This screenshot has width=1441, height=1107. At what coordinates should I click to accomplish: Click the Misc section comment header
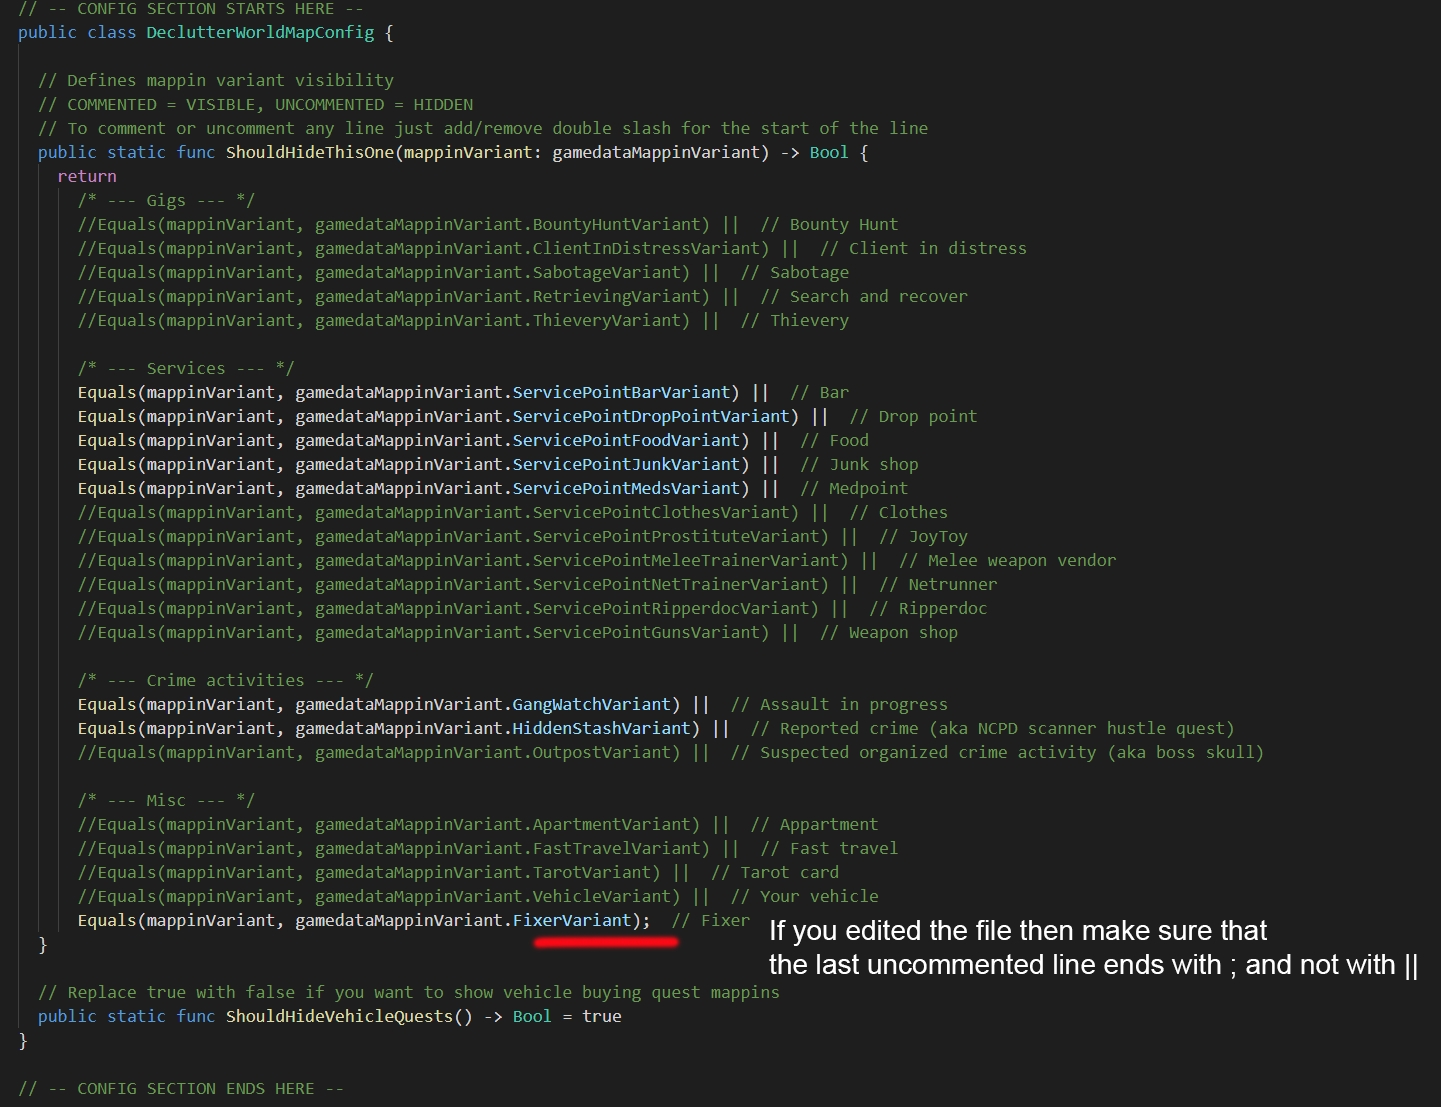166,800
